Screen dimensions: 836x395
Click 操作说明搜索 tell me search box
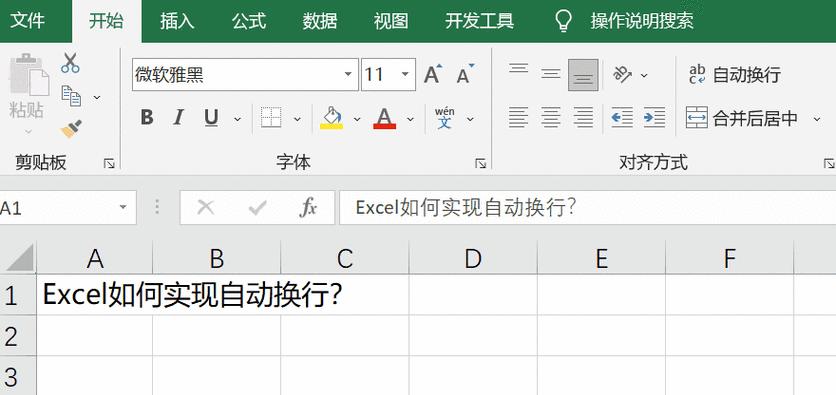tap(642, 21)
